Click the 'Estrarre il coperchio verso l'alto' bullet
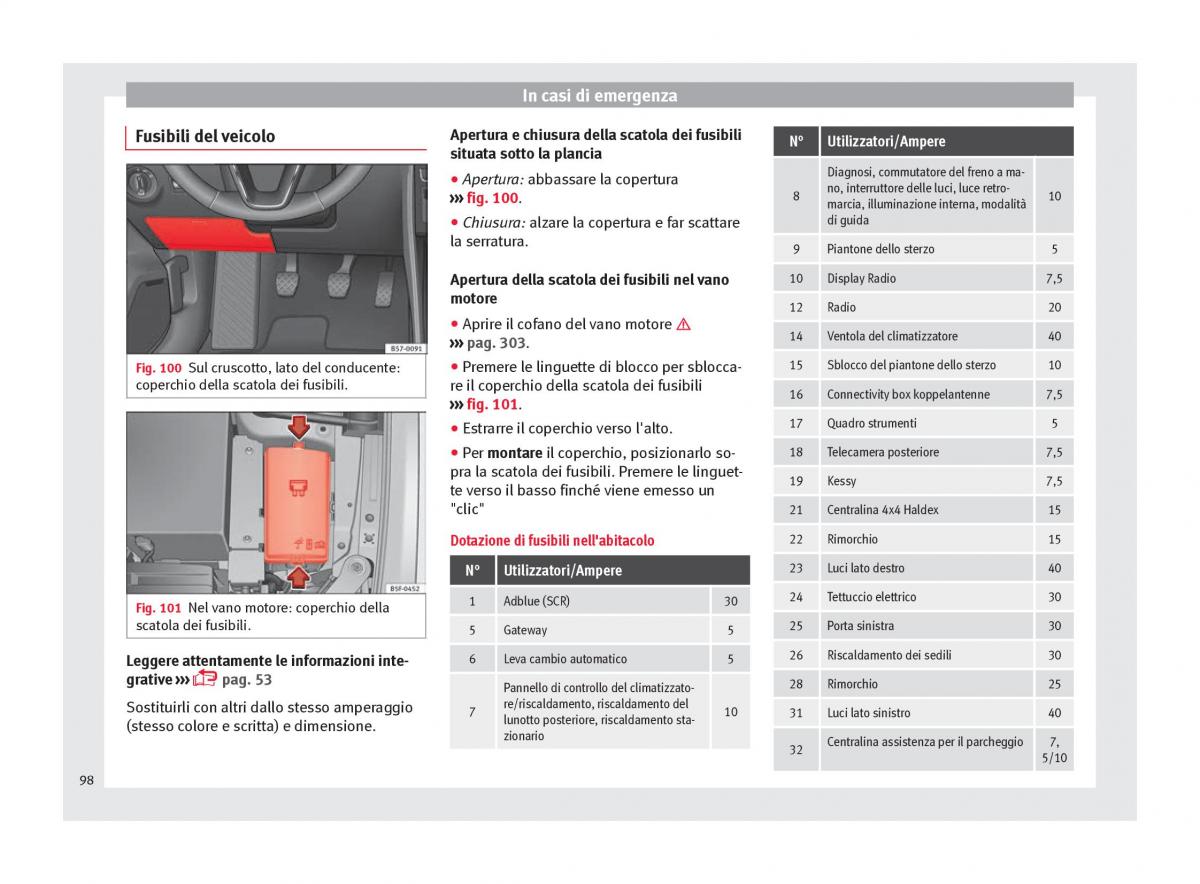This screenshot has height=884, width=1200. [x=562, y=428]
